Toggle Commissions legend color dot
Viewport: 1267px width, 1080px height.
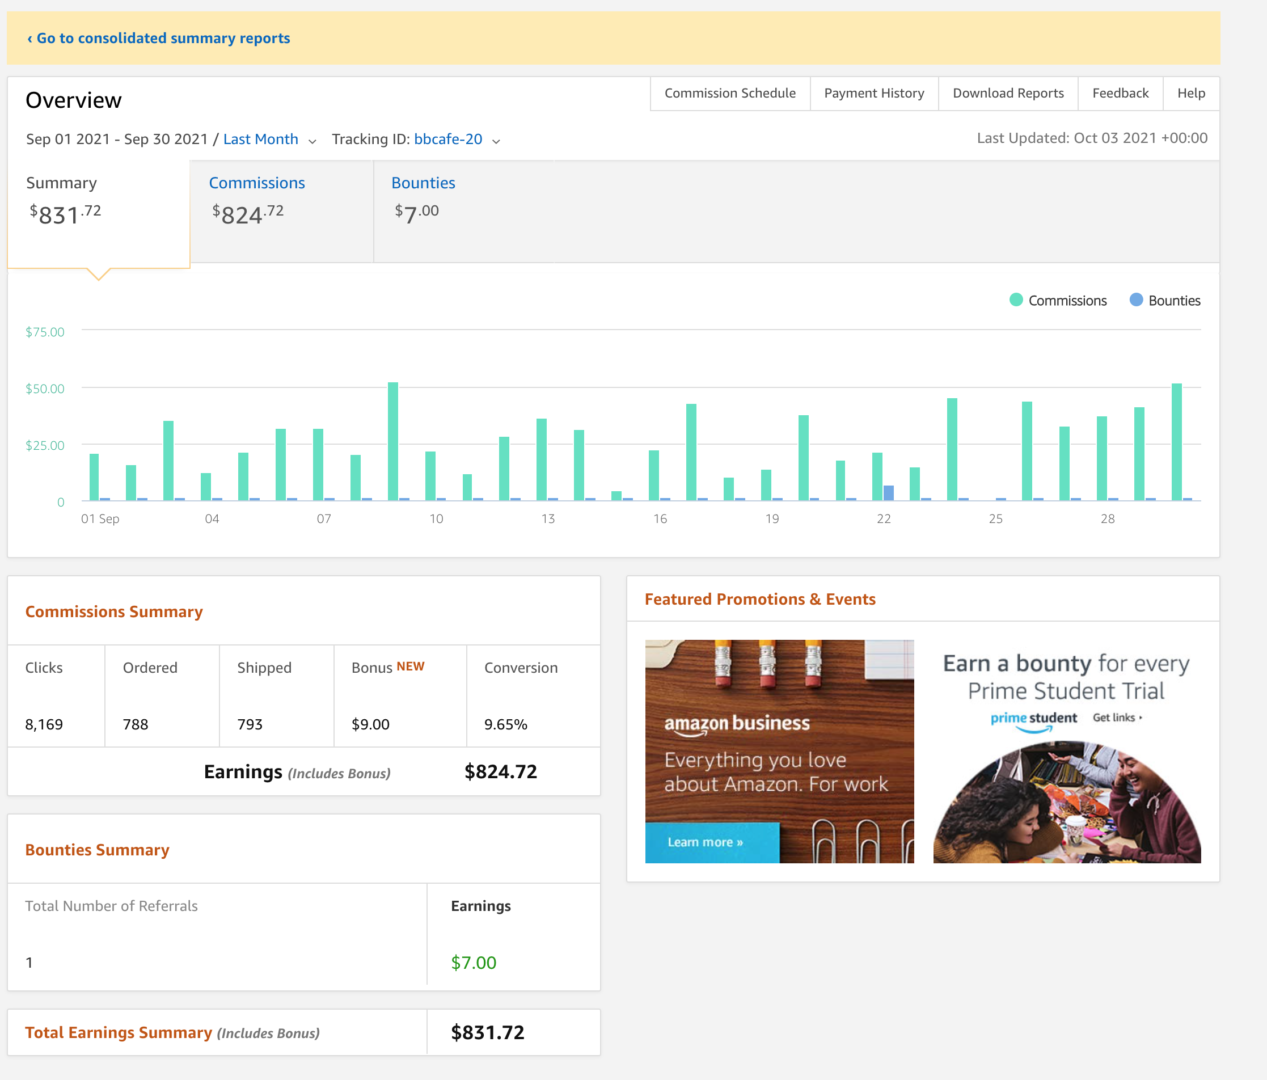[1016, 300]
